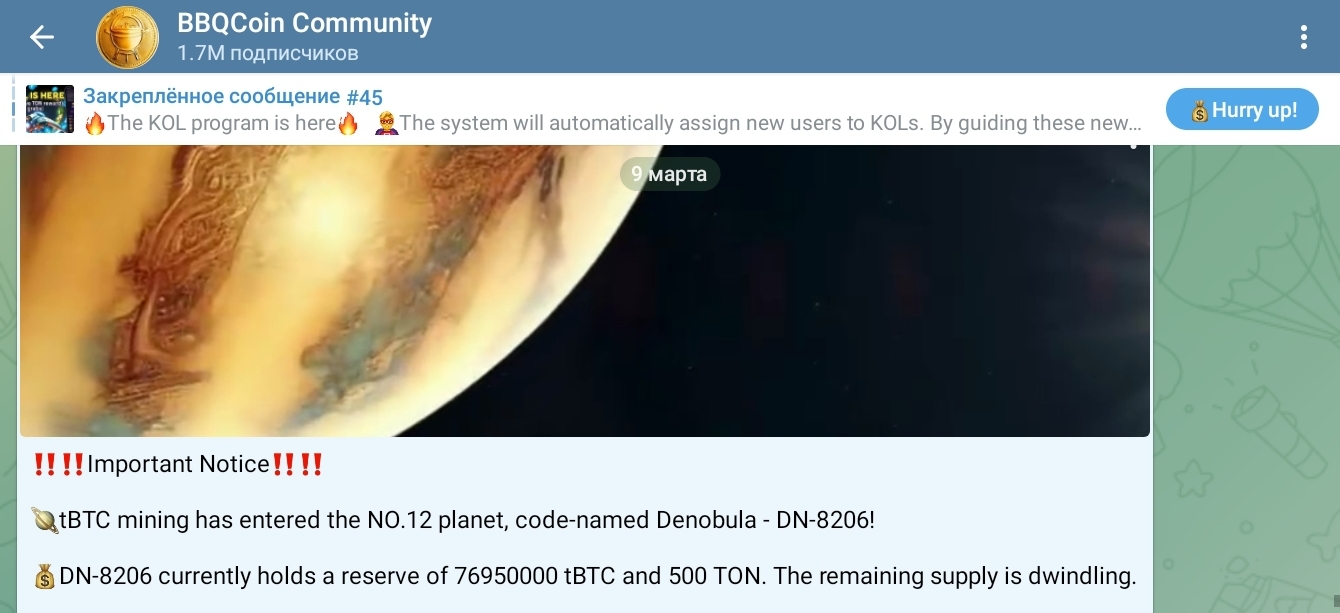Click red exclamation marks after "Important Notice"

[298, 464]
